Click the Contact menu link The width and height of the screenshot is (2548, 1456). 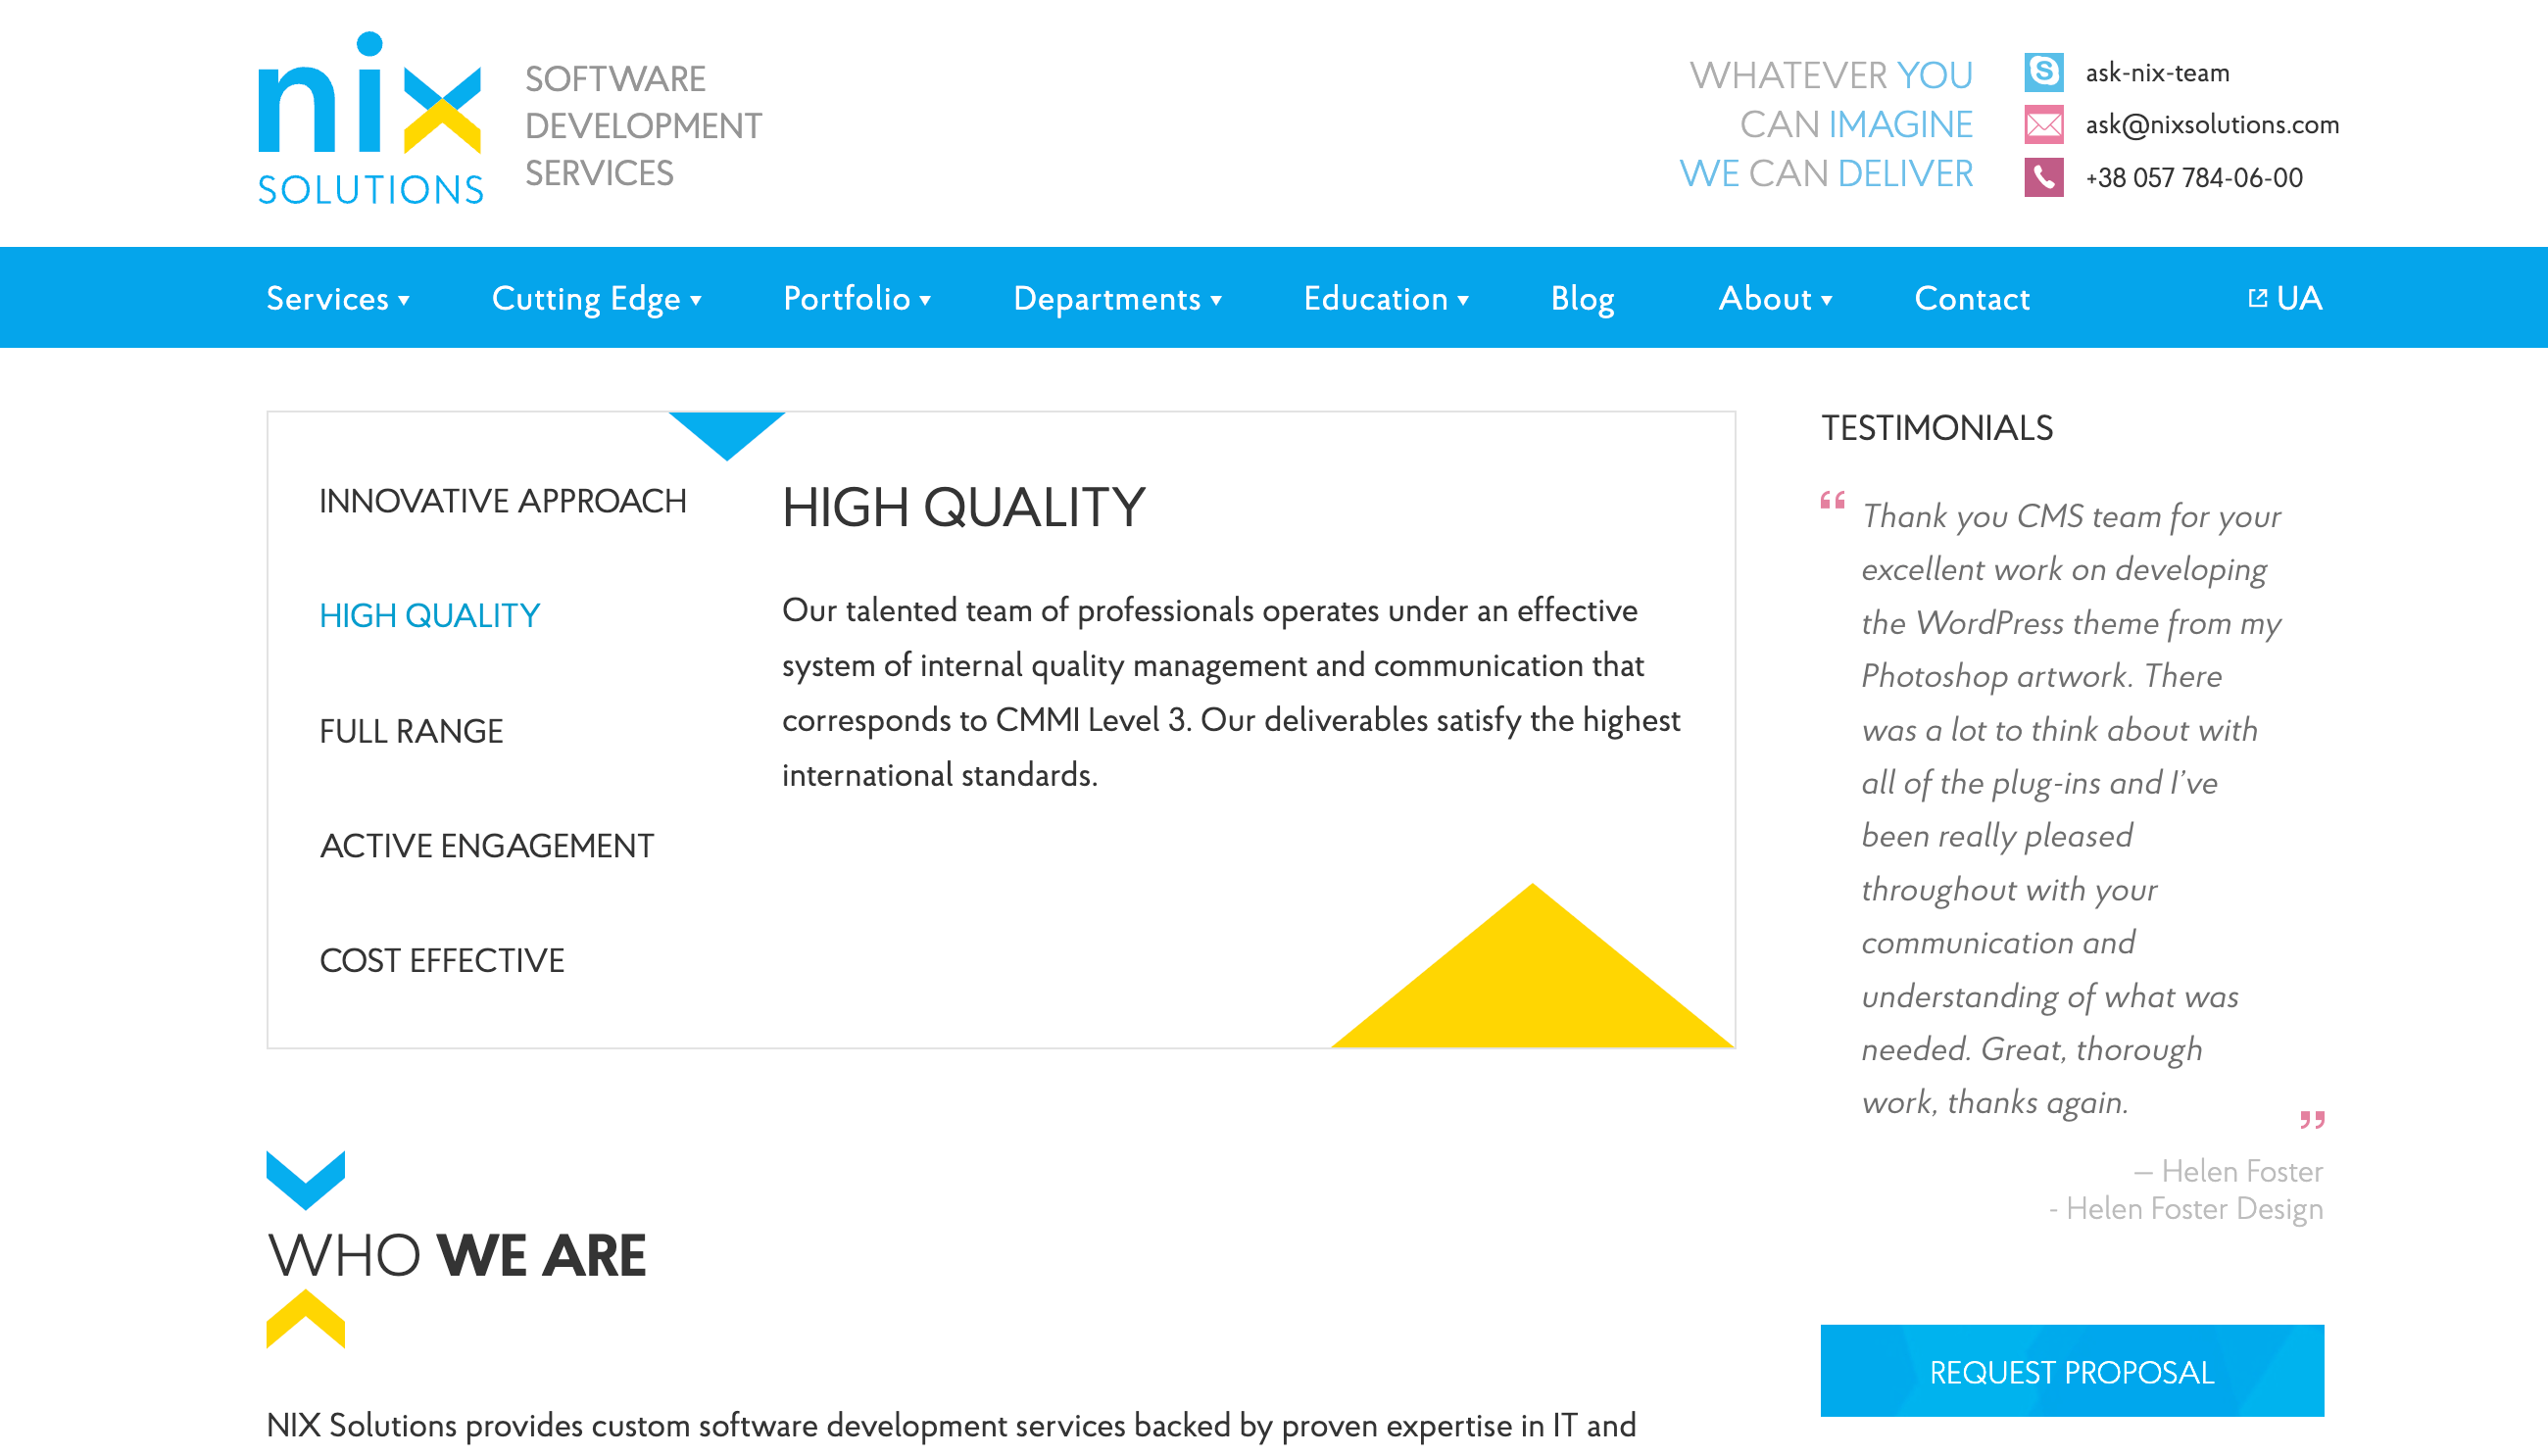point(1972,298)
